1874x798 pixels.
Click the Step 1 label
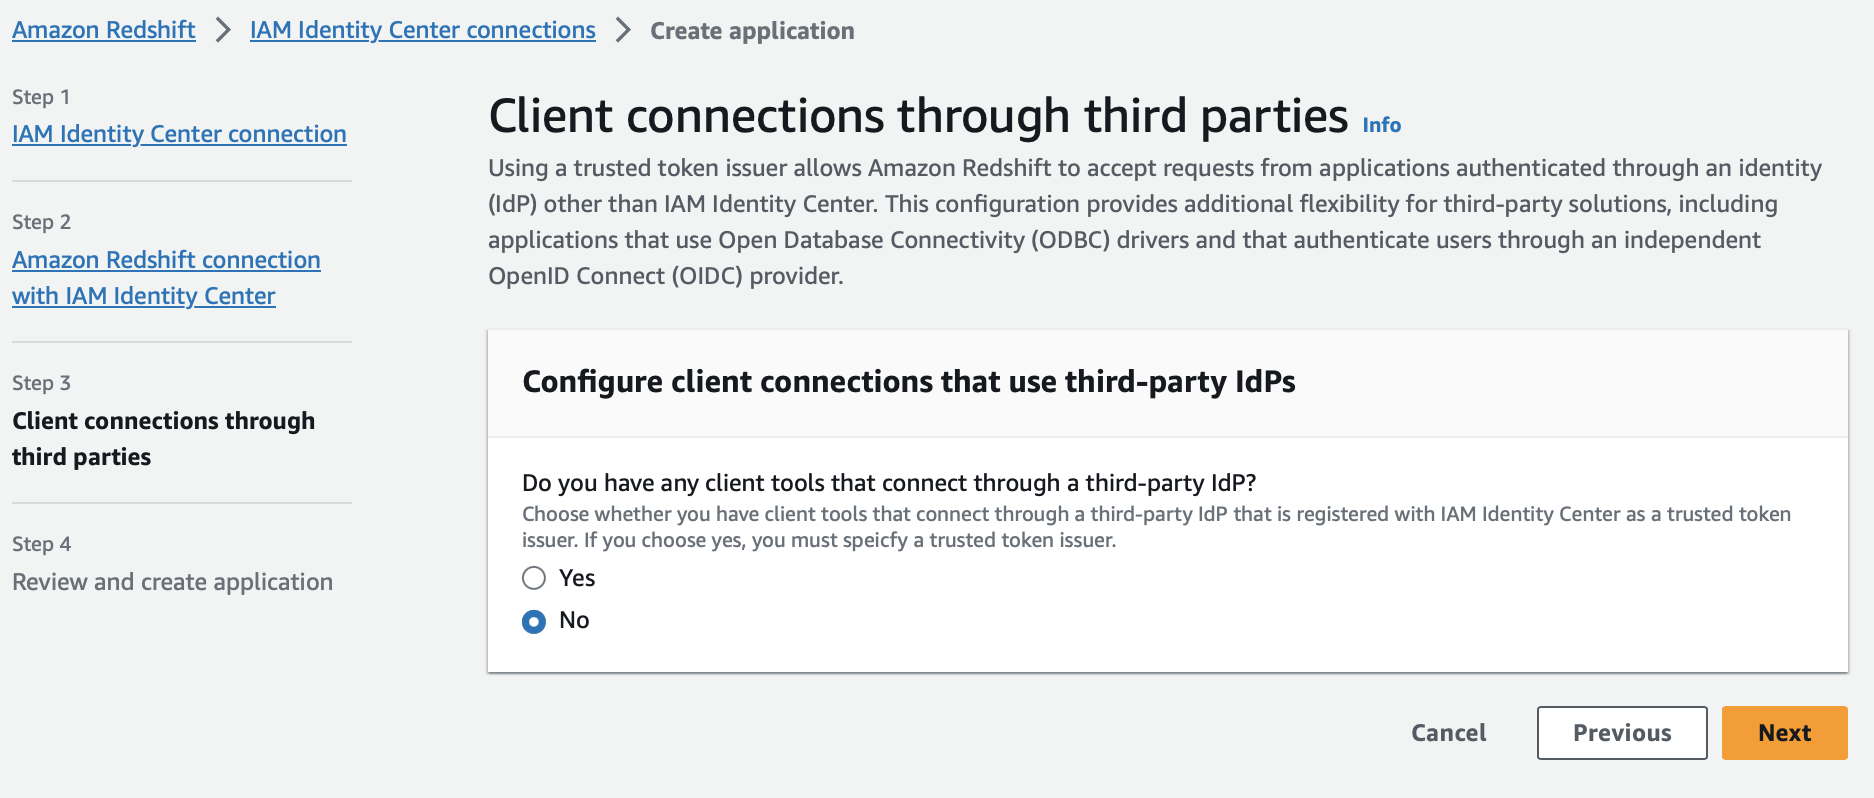[41, 97]
